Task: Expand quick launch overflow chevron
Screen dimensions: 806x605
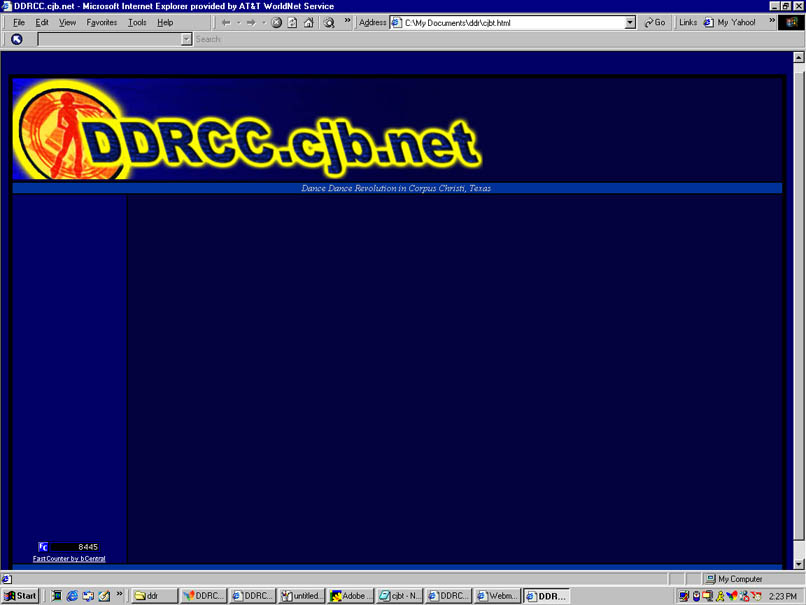Action: (x=119, y=594)
